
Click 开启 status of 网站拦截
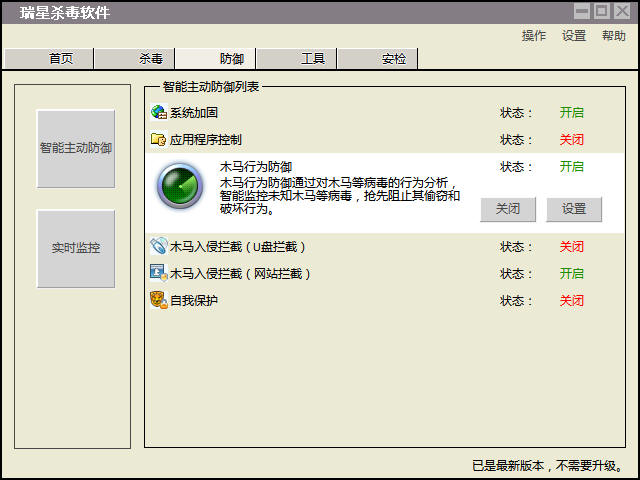[x=571, y=274]
